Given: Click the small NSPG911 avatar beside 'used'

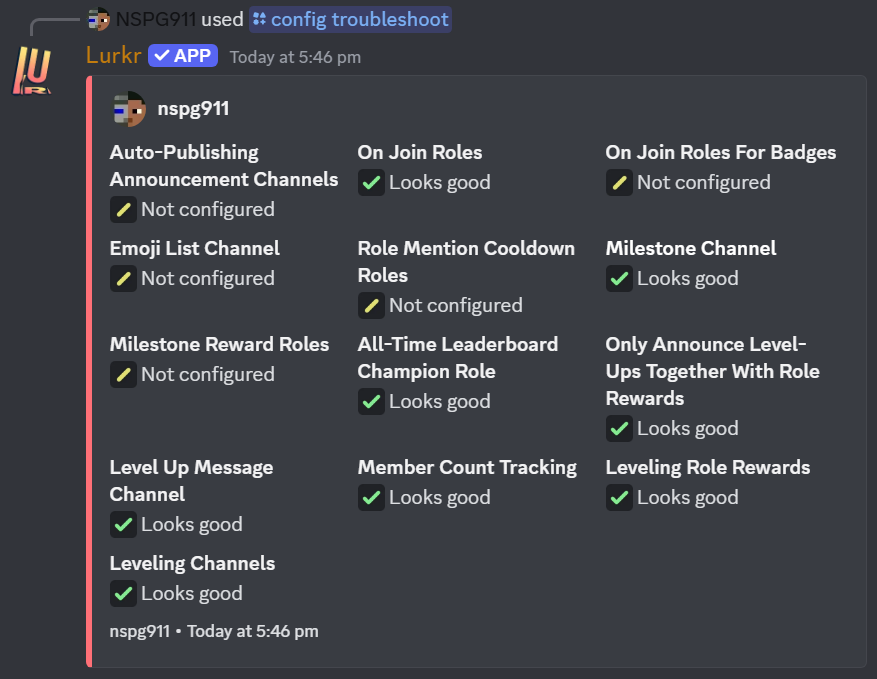Looking at the screenshot, I should pos(99,20).
